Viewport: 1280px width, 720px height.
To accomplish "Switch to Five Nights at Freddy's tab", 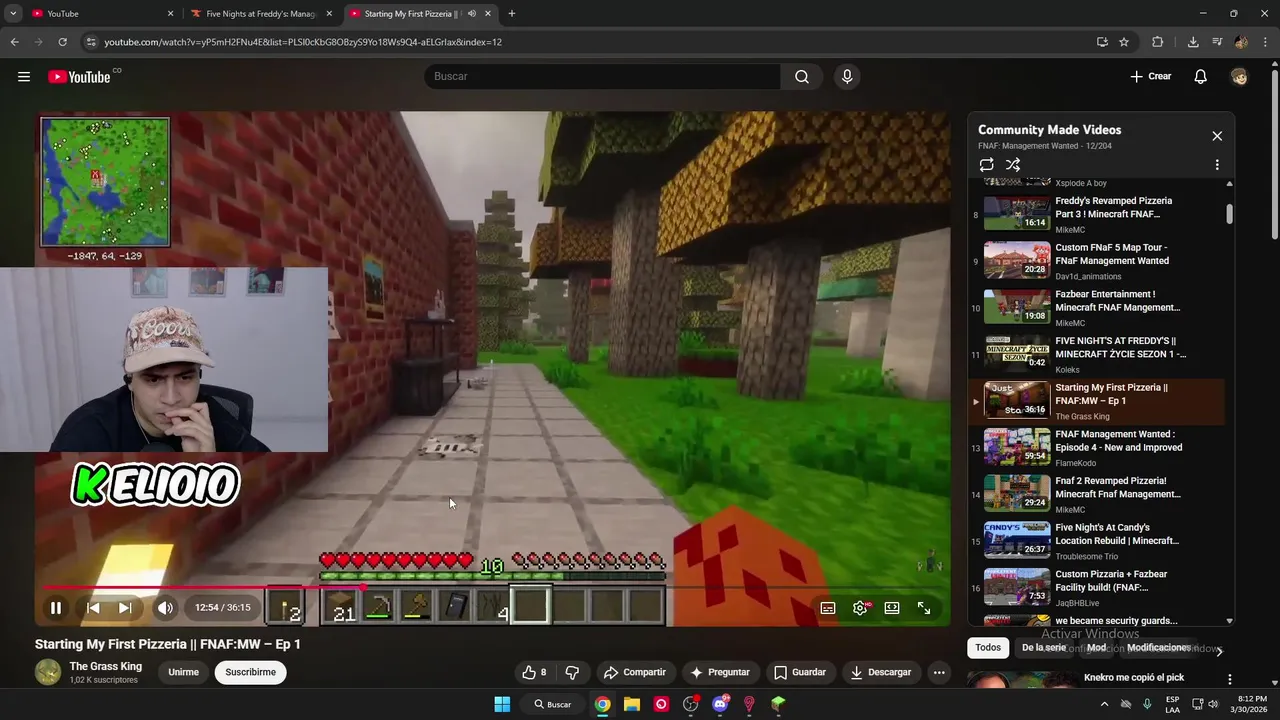I will point(262,14).
